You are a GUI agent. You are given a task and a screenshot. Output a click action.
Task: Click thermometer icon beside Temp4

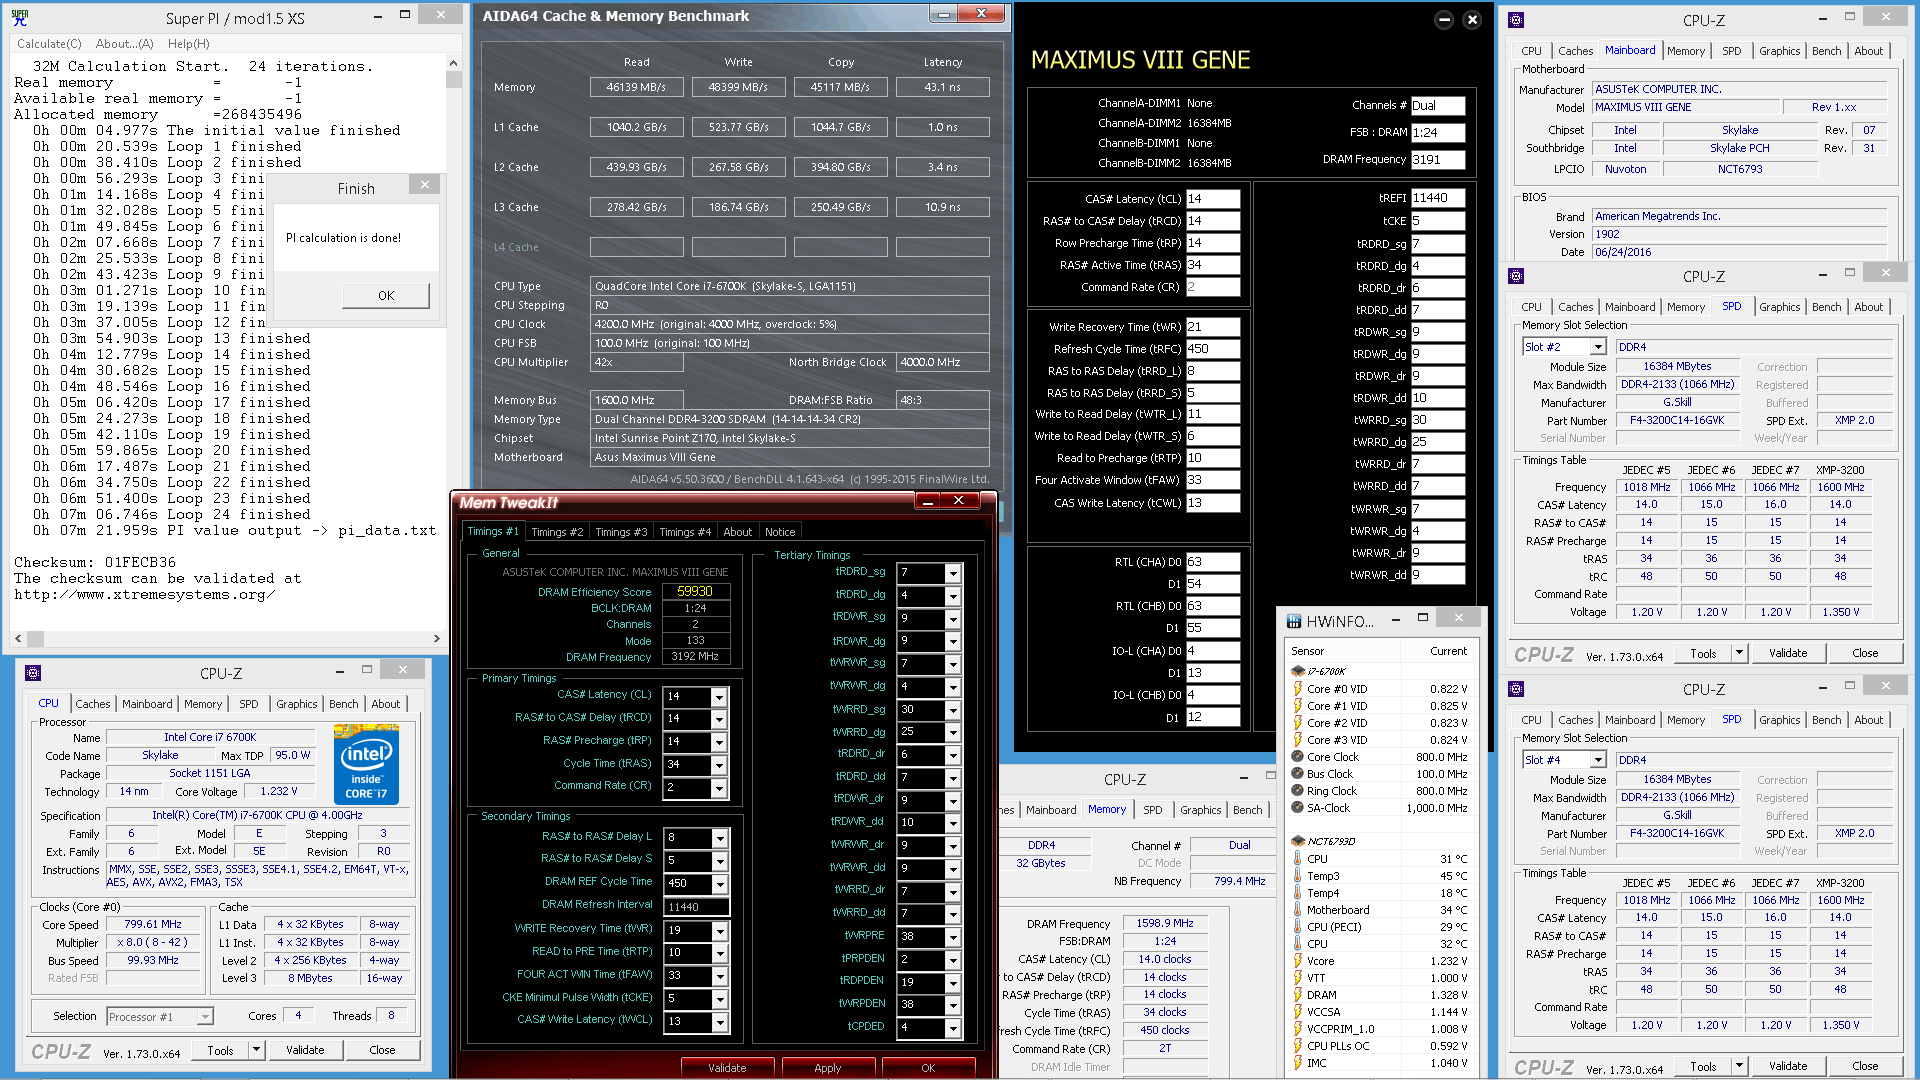1298,893
